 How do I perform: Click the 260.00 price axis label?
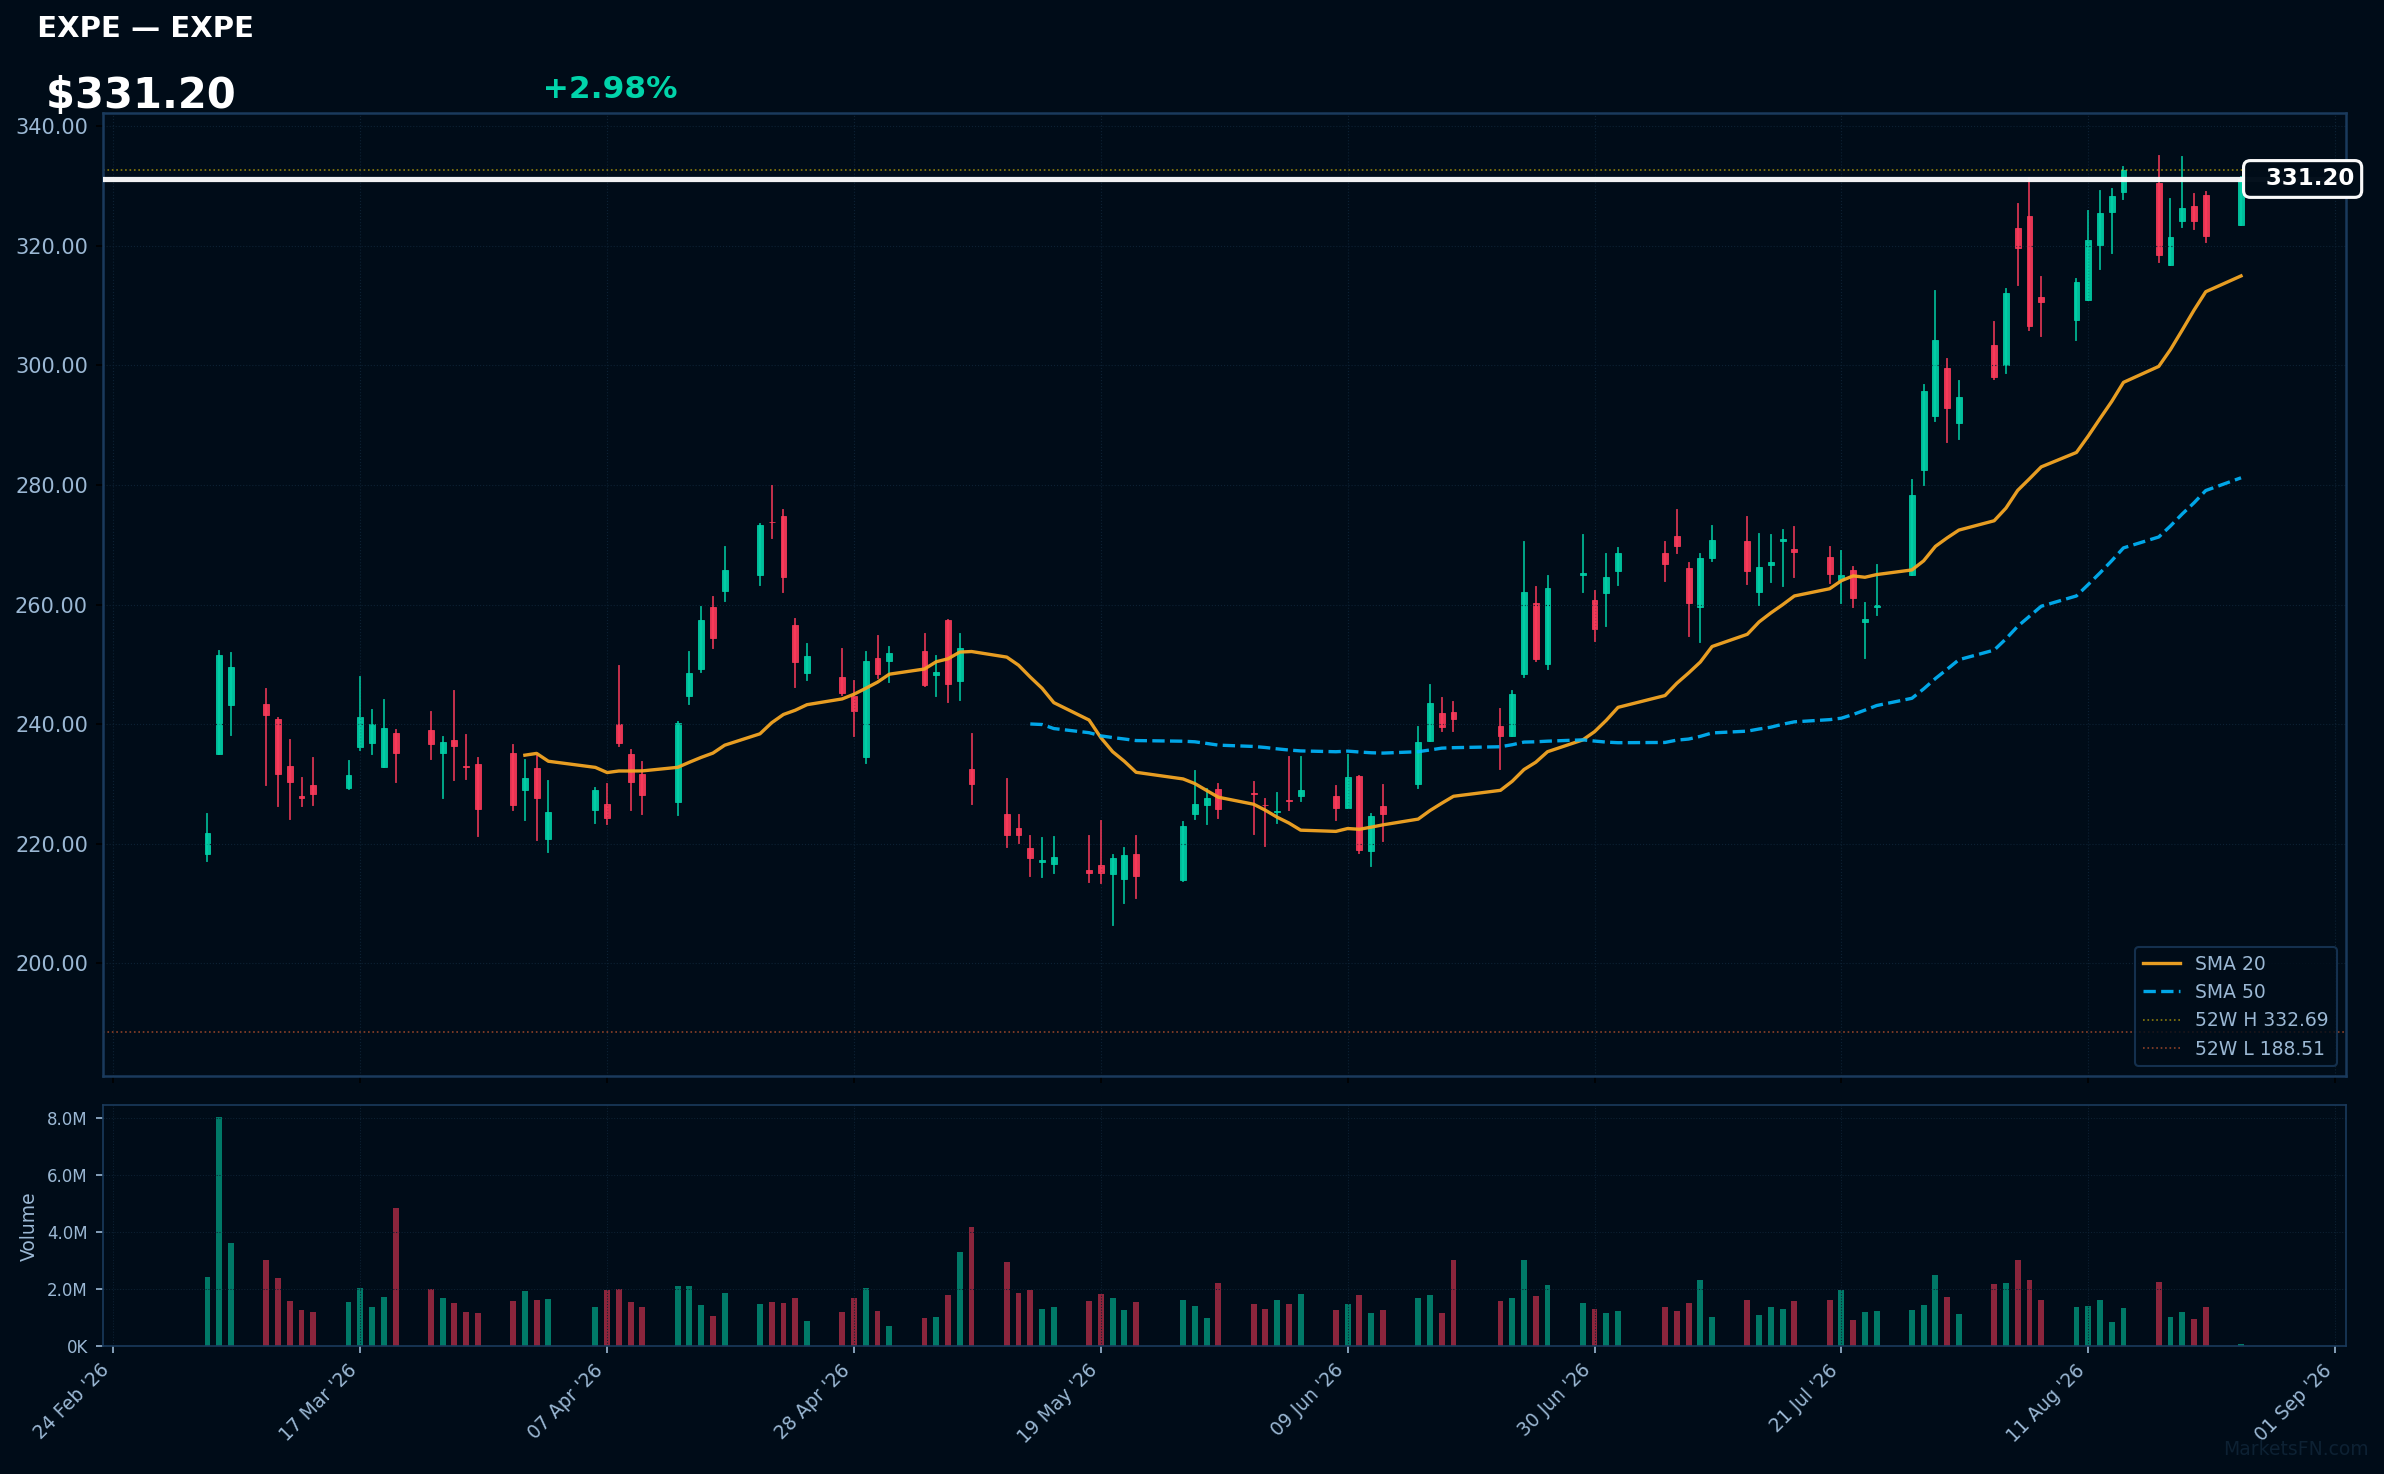[52, 605]
